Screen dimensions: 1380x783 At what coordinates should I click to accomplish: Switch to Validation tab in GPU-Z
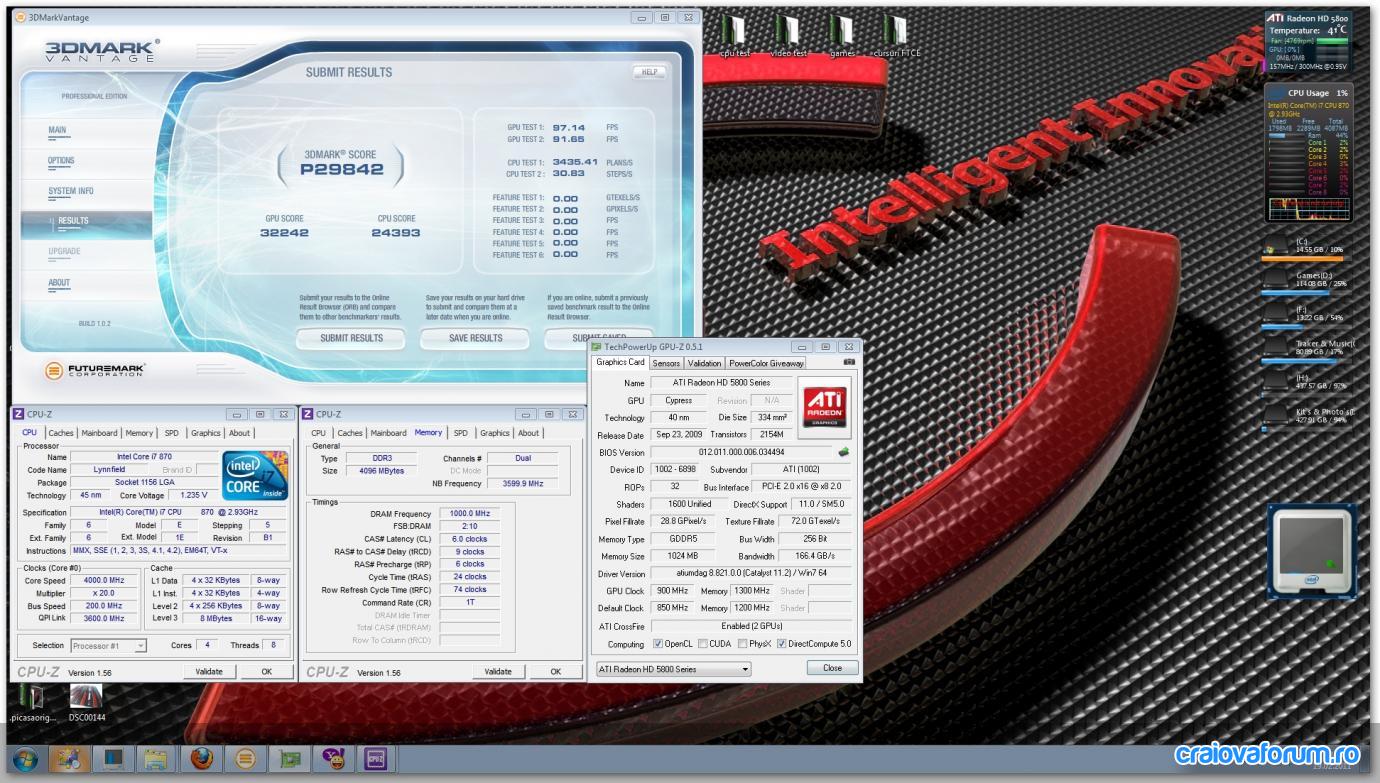(x=704, y=363)
